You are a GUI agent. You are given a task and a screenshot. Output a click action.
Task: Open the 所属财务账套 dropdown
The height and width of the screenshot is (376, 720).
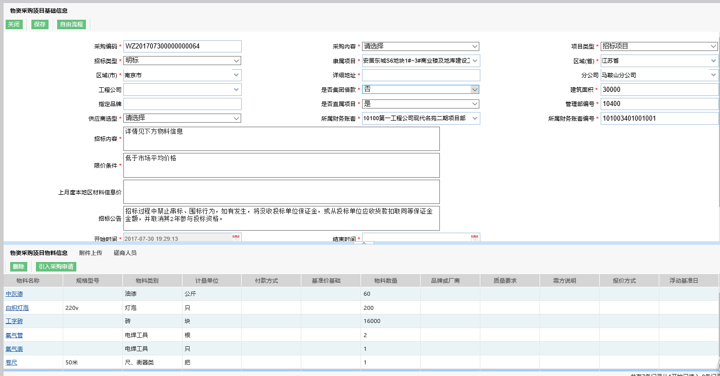point(475,118)
